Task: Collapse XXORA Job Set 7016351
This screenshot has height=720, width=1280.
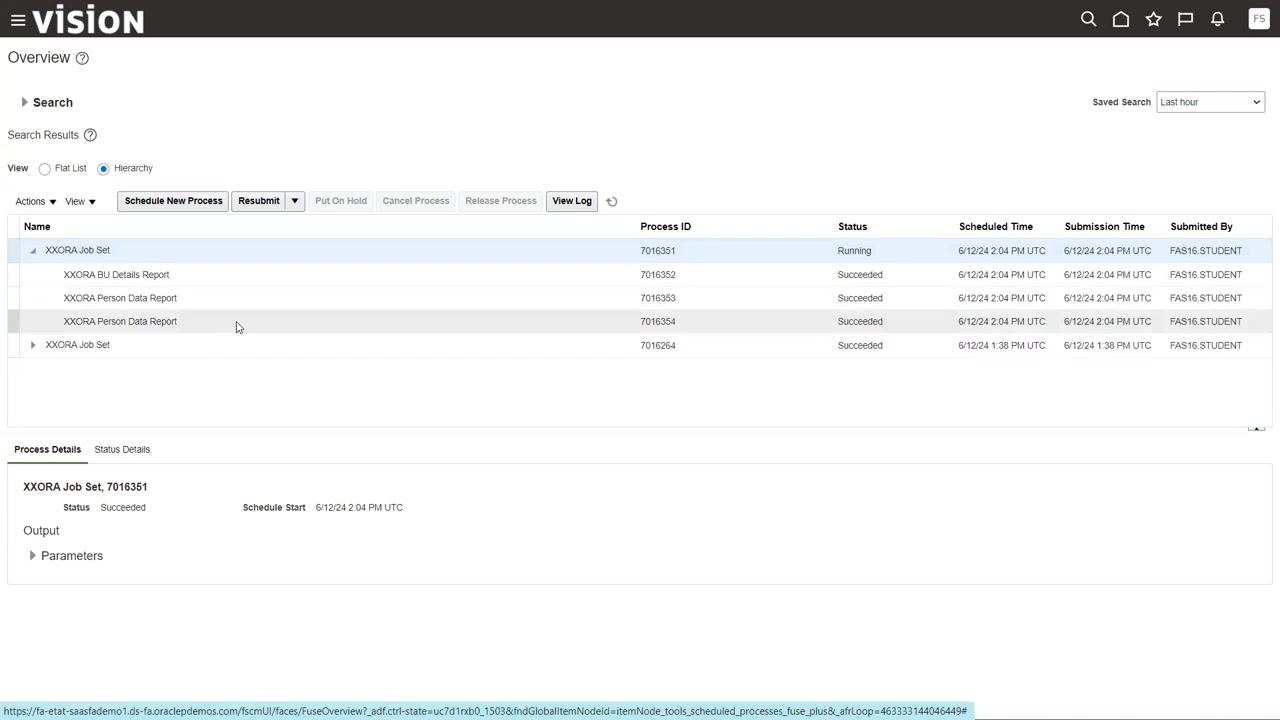Action: pyautogui.click(x=33, y=251)
